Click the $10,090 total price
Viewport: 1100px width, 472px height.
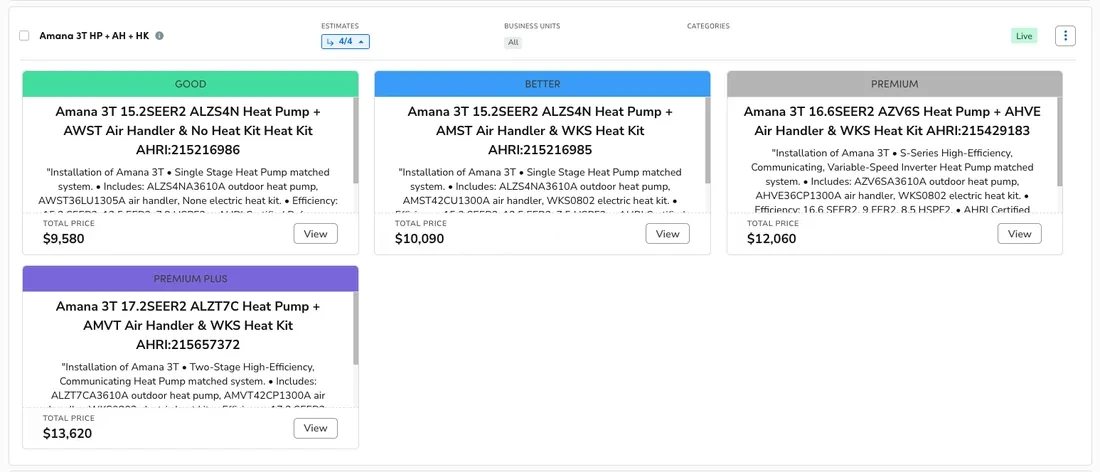coord(419,238)
